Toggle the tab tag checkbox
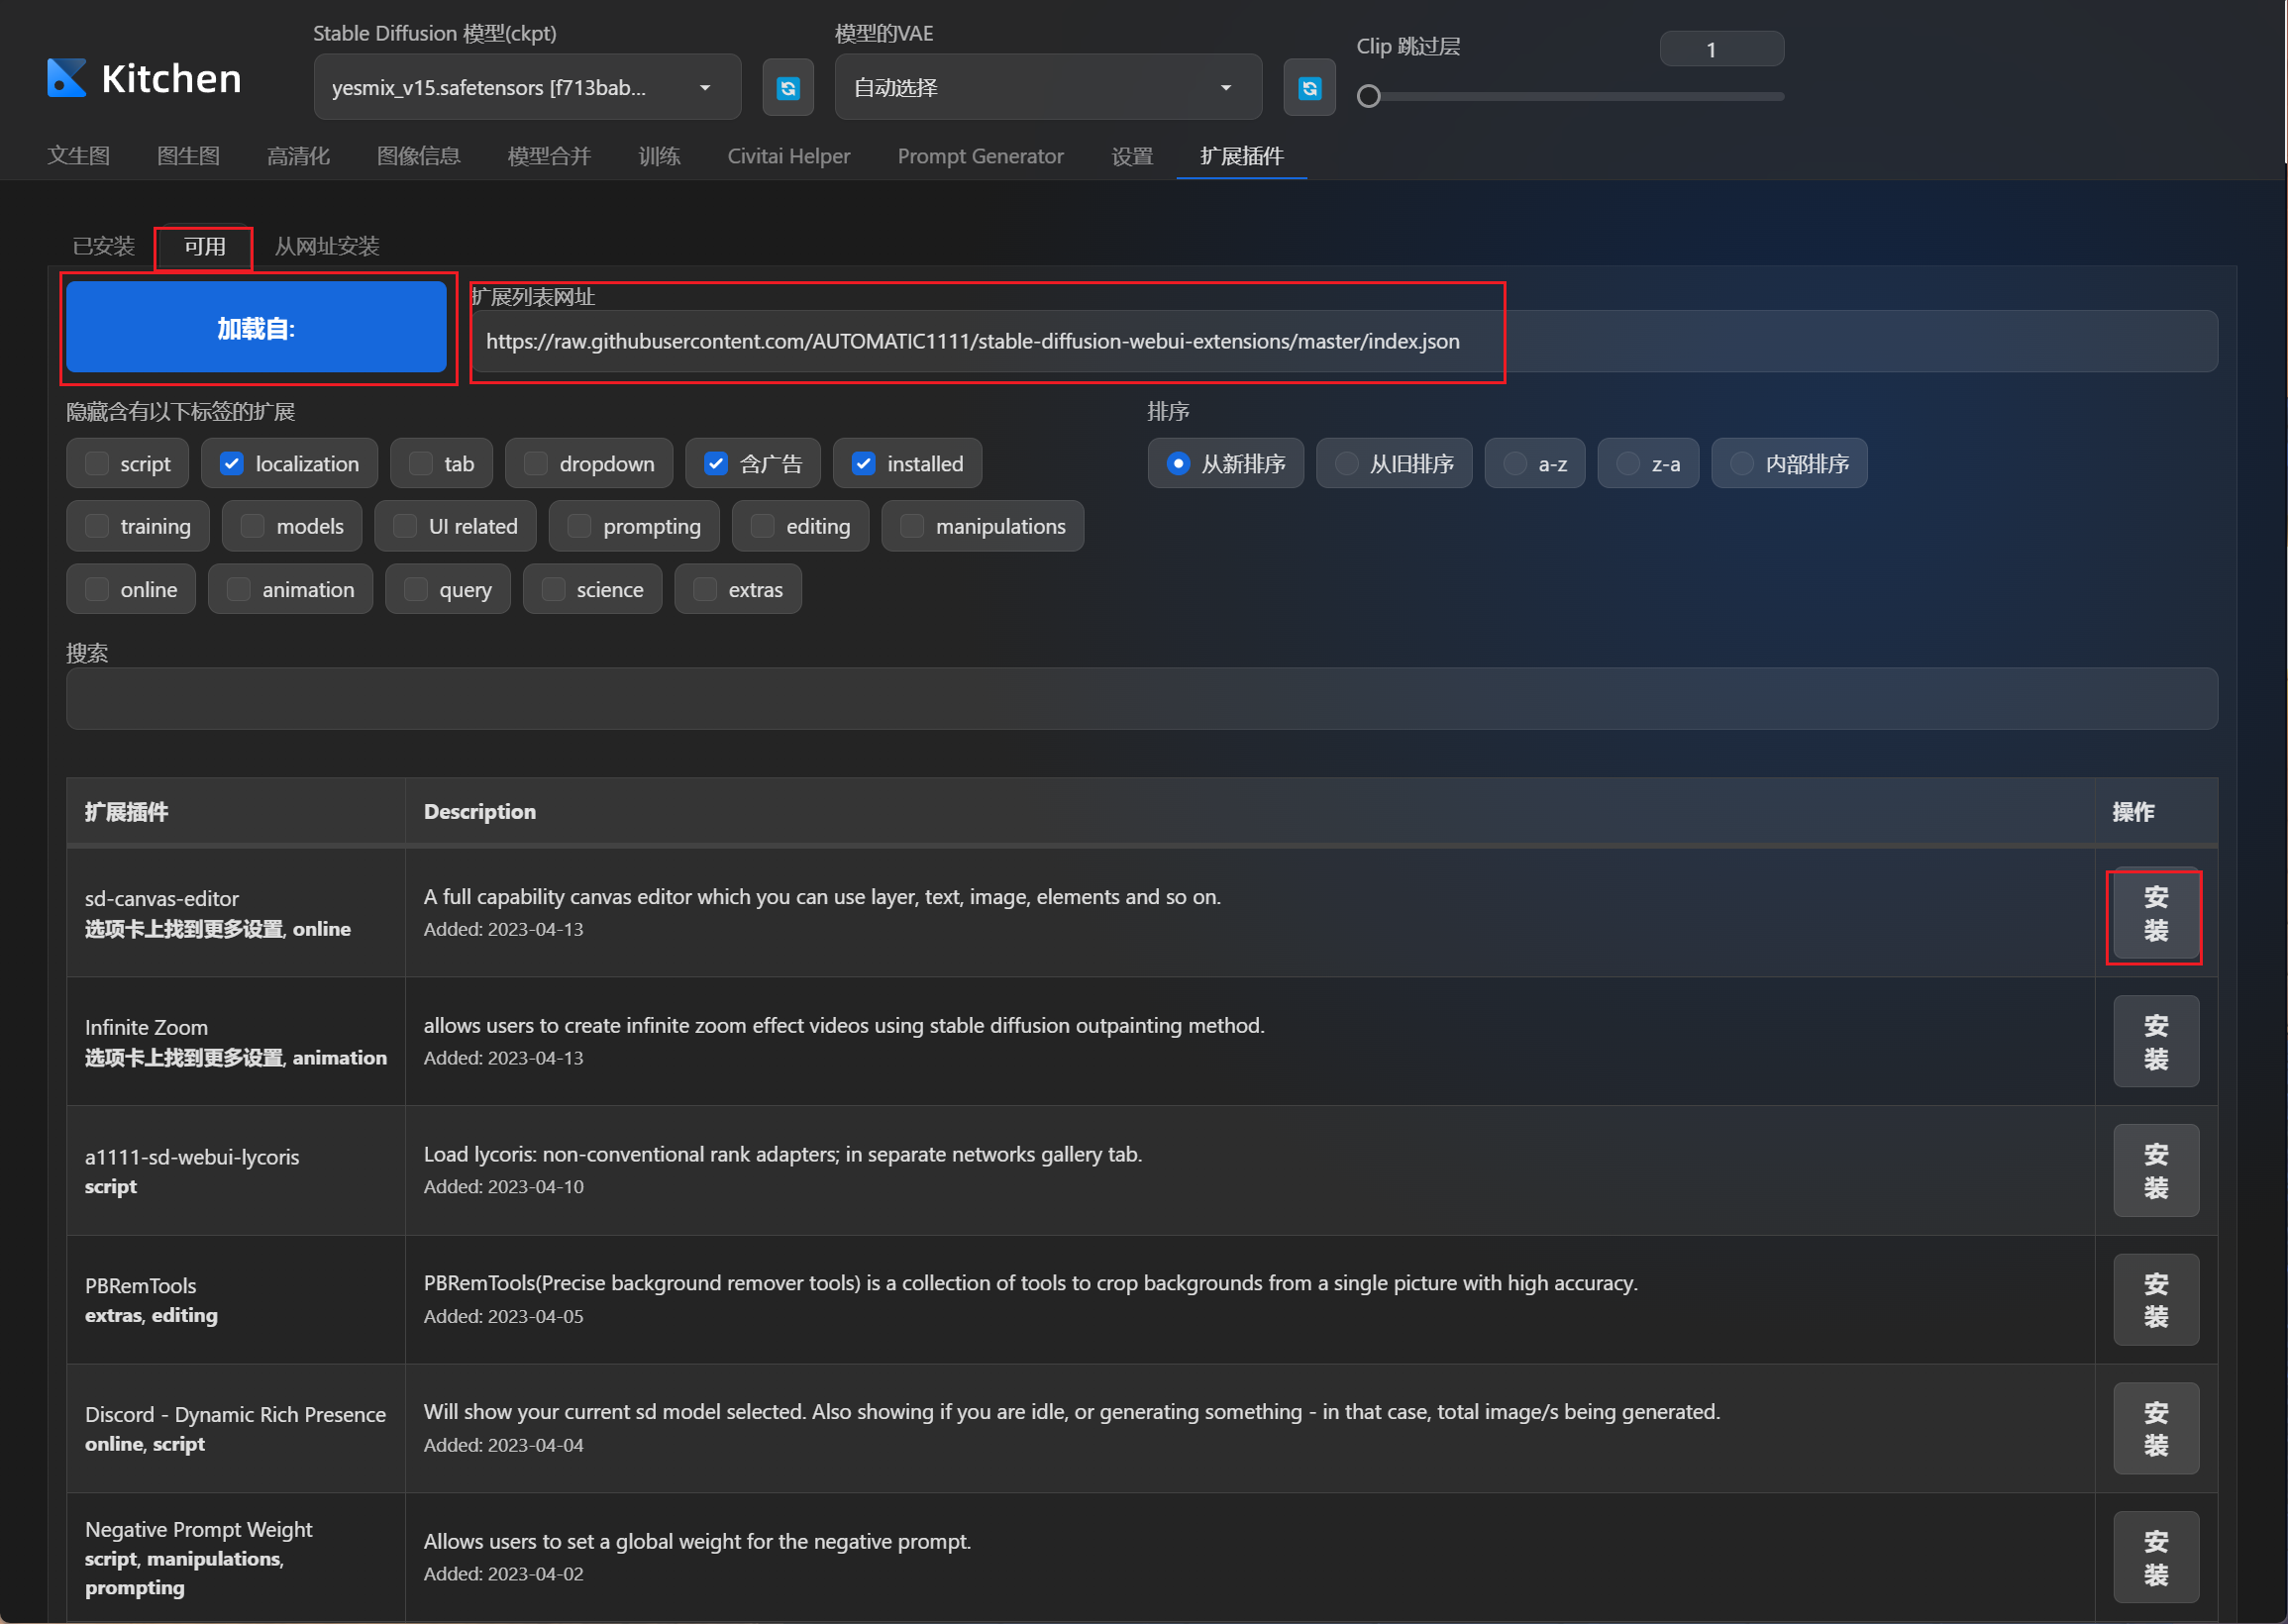 point(421,463)
